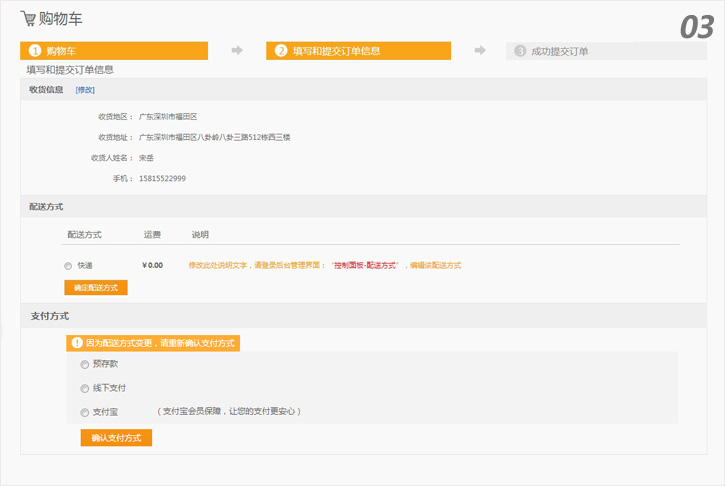This screenshot has height=486, width=725.
Task: Select the 快递 delivery radio button
Action: (68, 266)
